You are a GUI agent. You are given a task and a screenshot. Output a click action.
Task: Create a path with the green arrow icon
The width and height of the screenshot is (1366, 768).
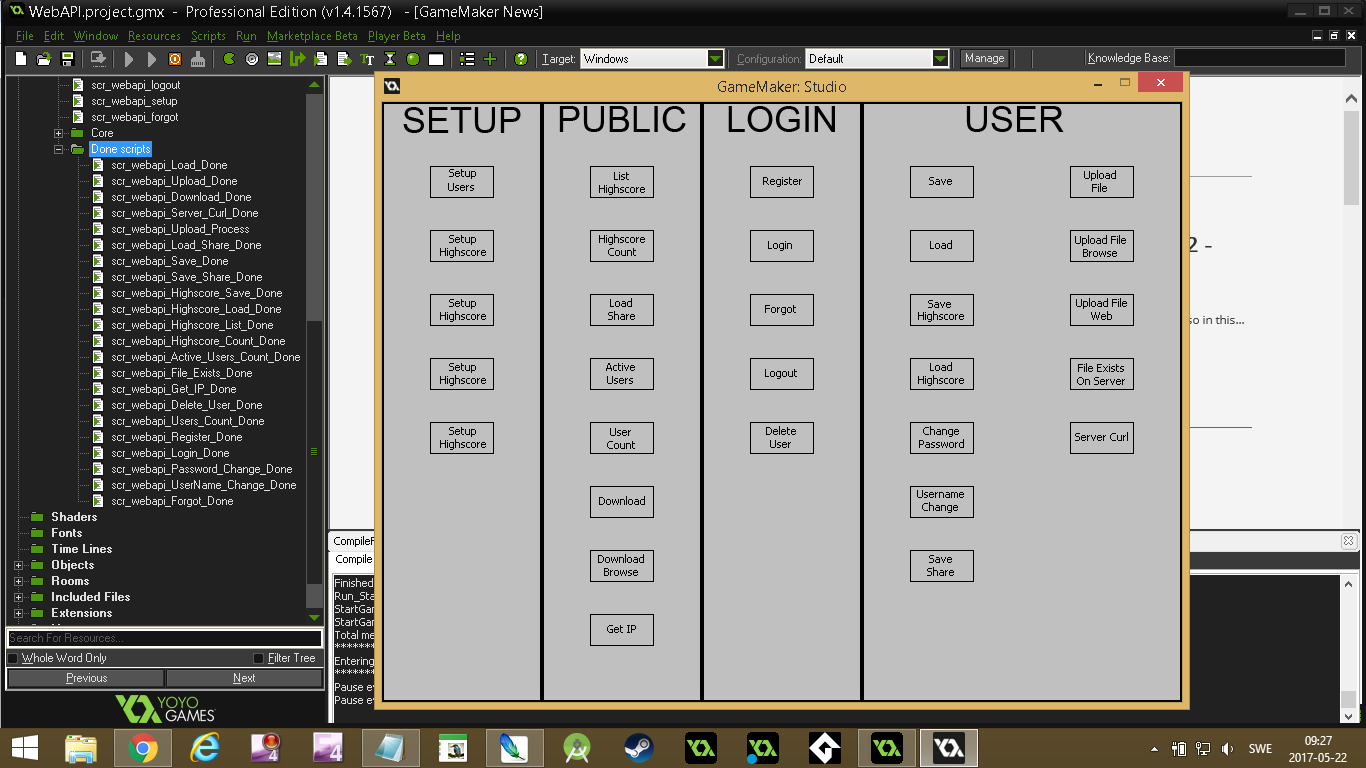click(x=298, y=59)
